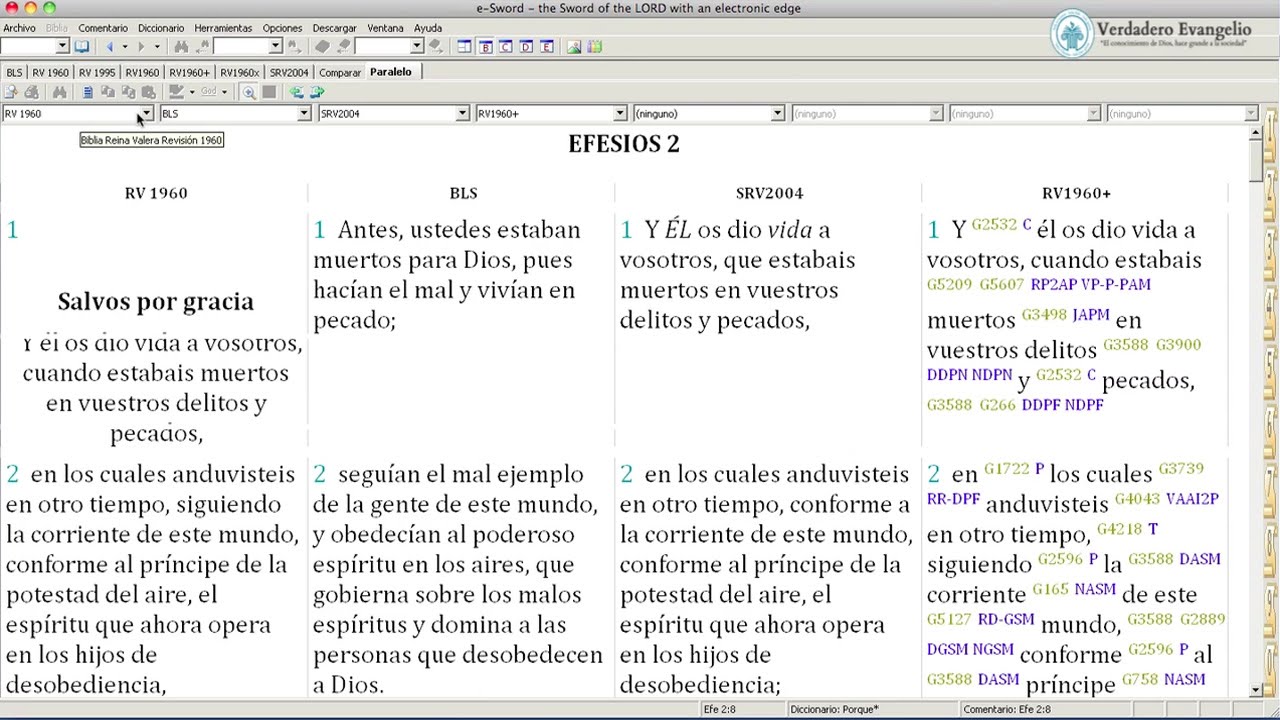
Task: Click the binoculars search icon in top toolbar
Action: tap(181, 46)
